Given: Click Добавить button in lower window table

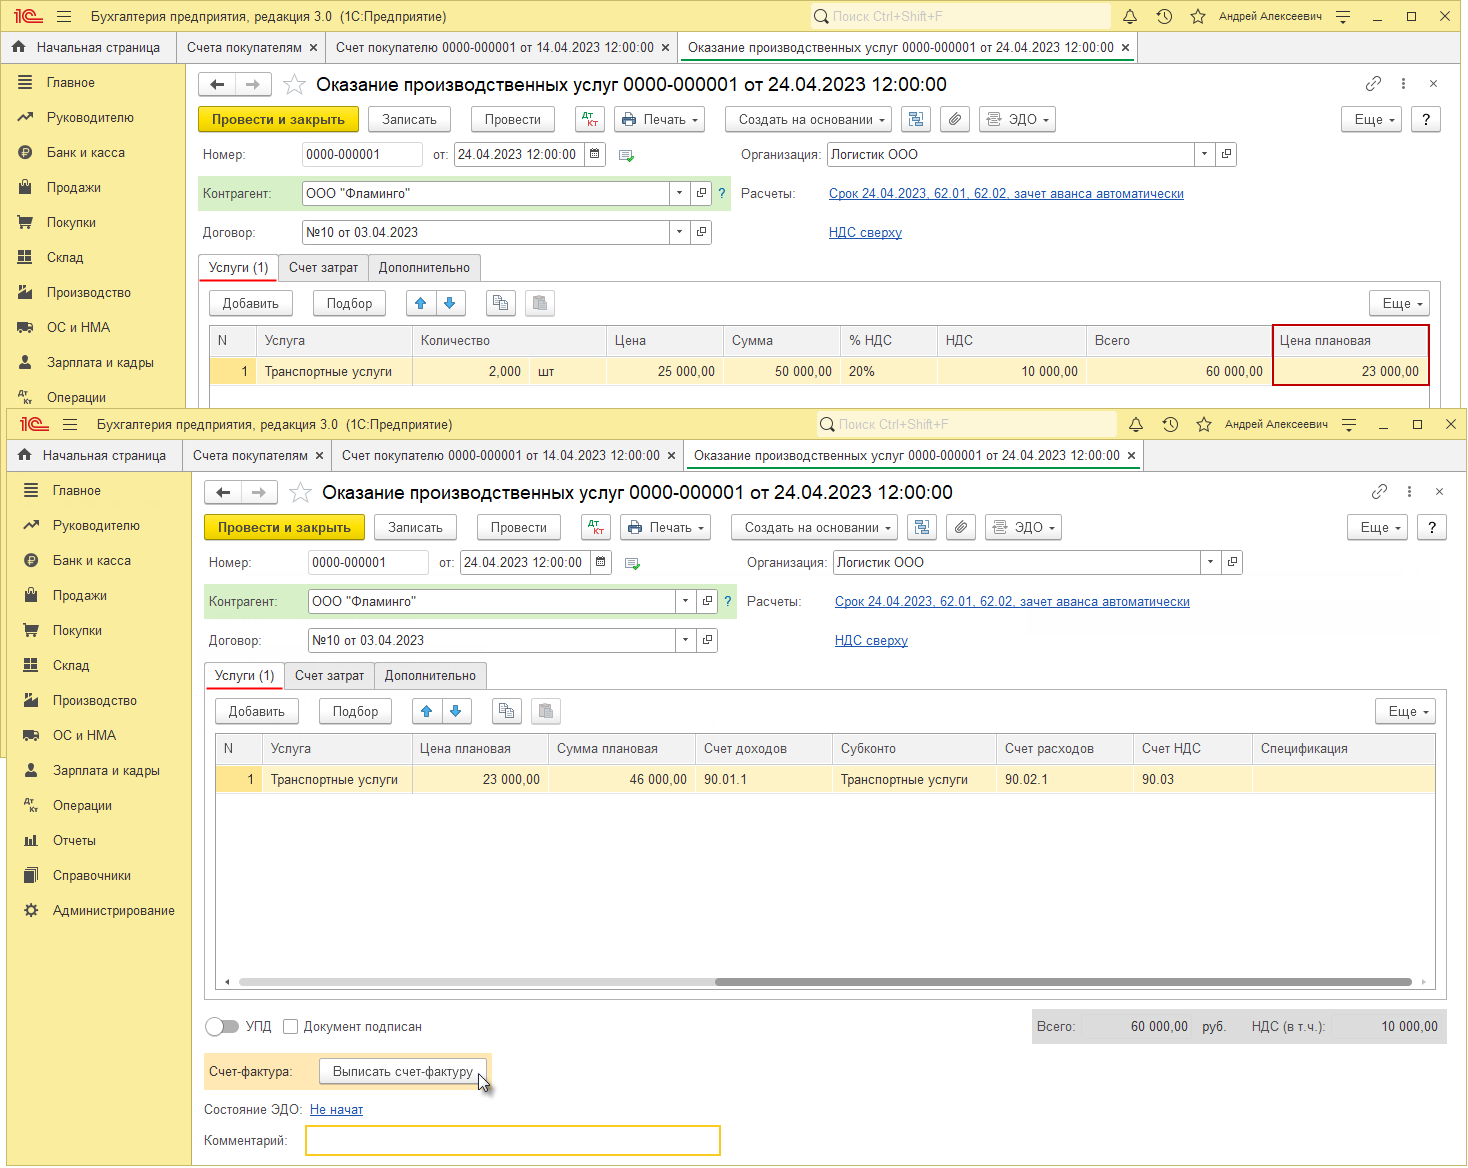Looking at the screenshot, I should tap(257, 711).
